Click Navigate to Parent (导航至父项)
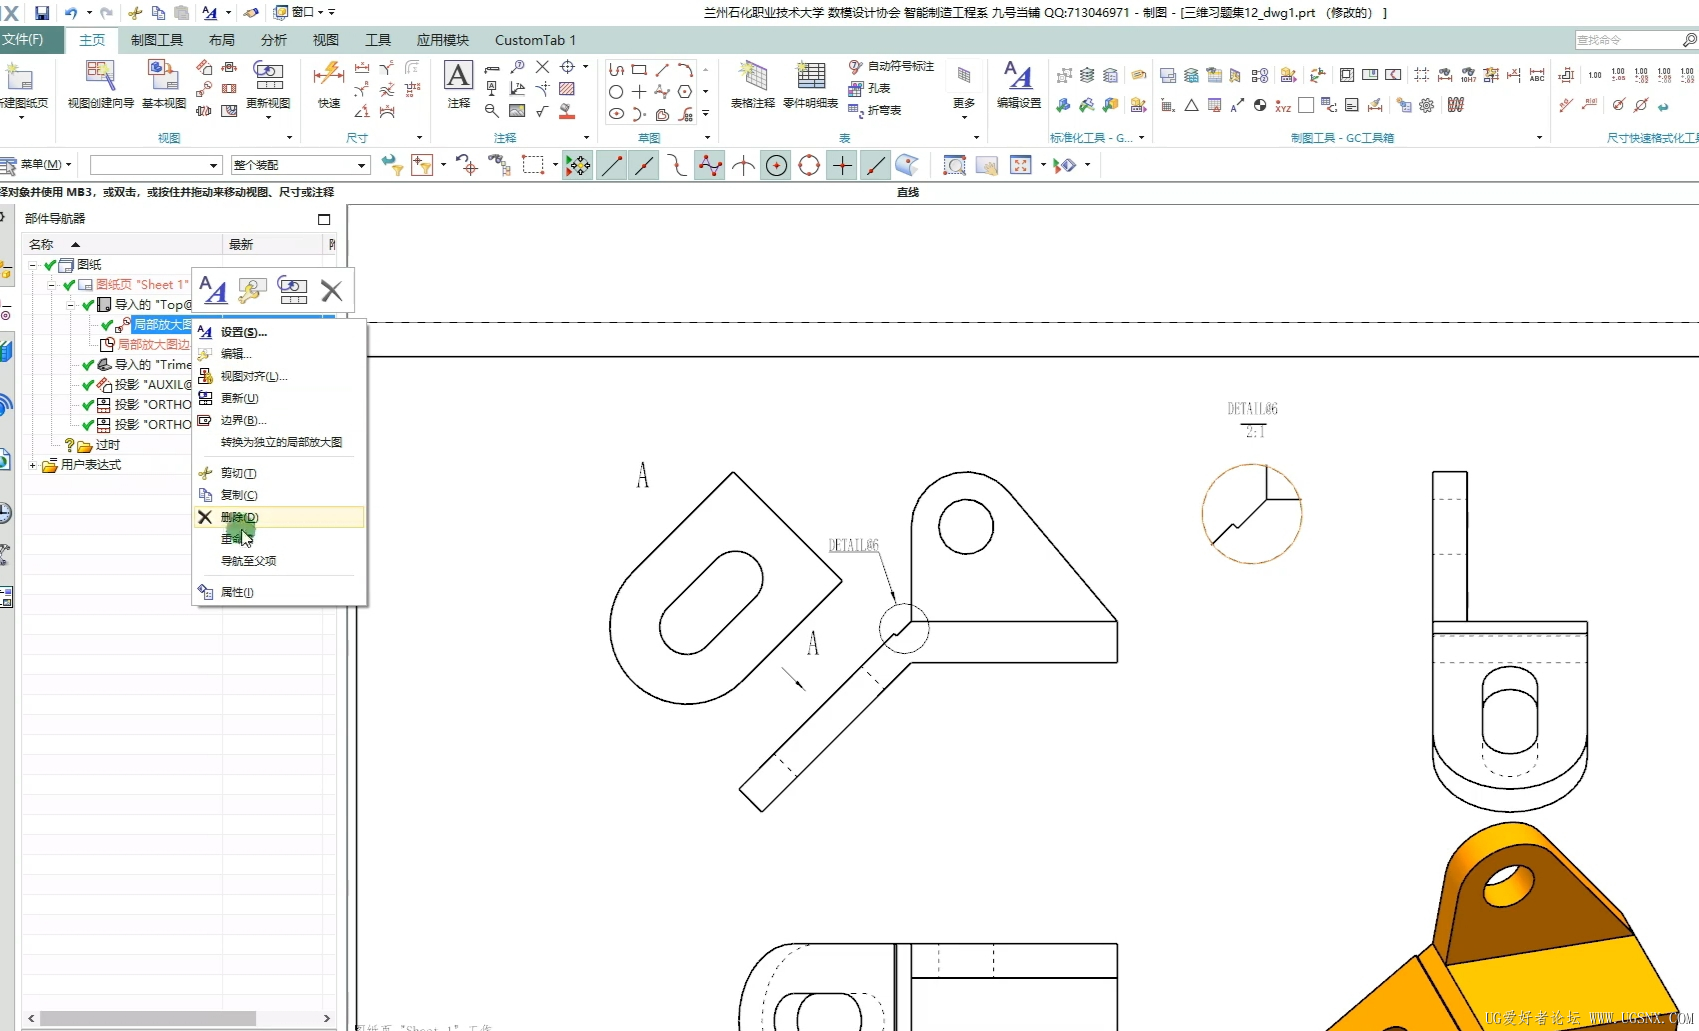The width and height of the screenshot is (1699, 1031). click(x=278, y=561)
